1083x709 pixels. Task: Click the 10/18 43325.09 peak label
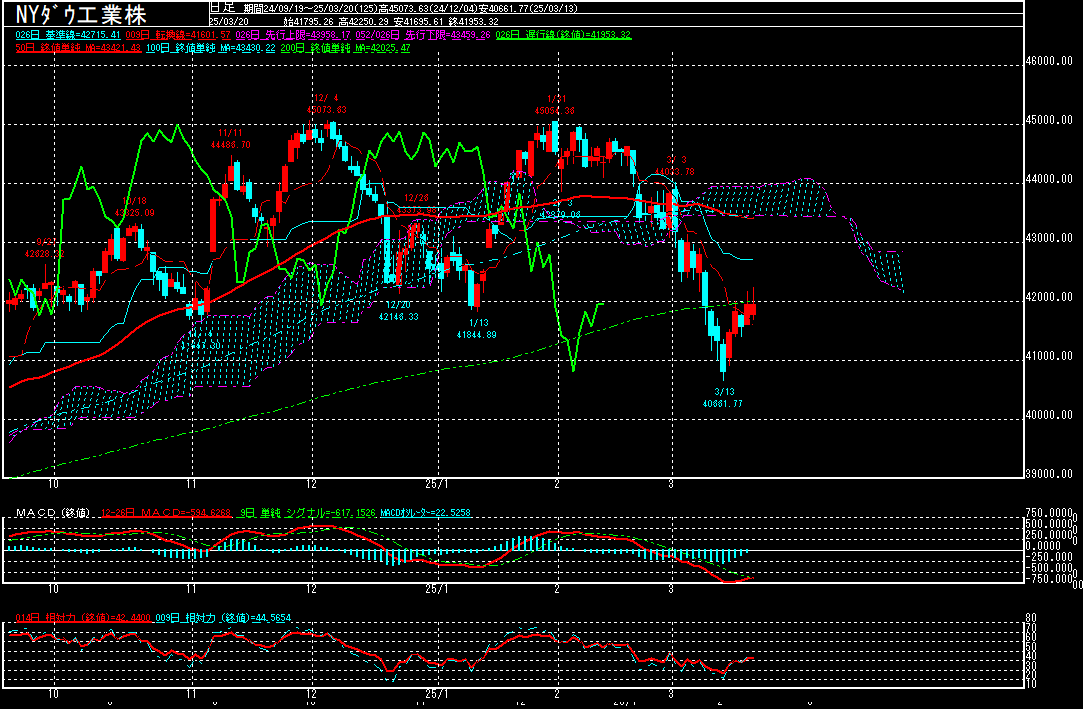(135, 206)
